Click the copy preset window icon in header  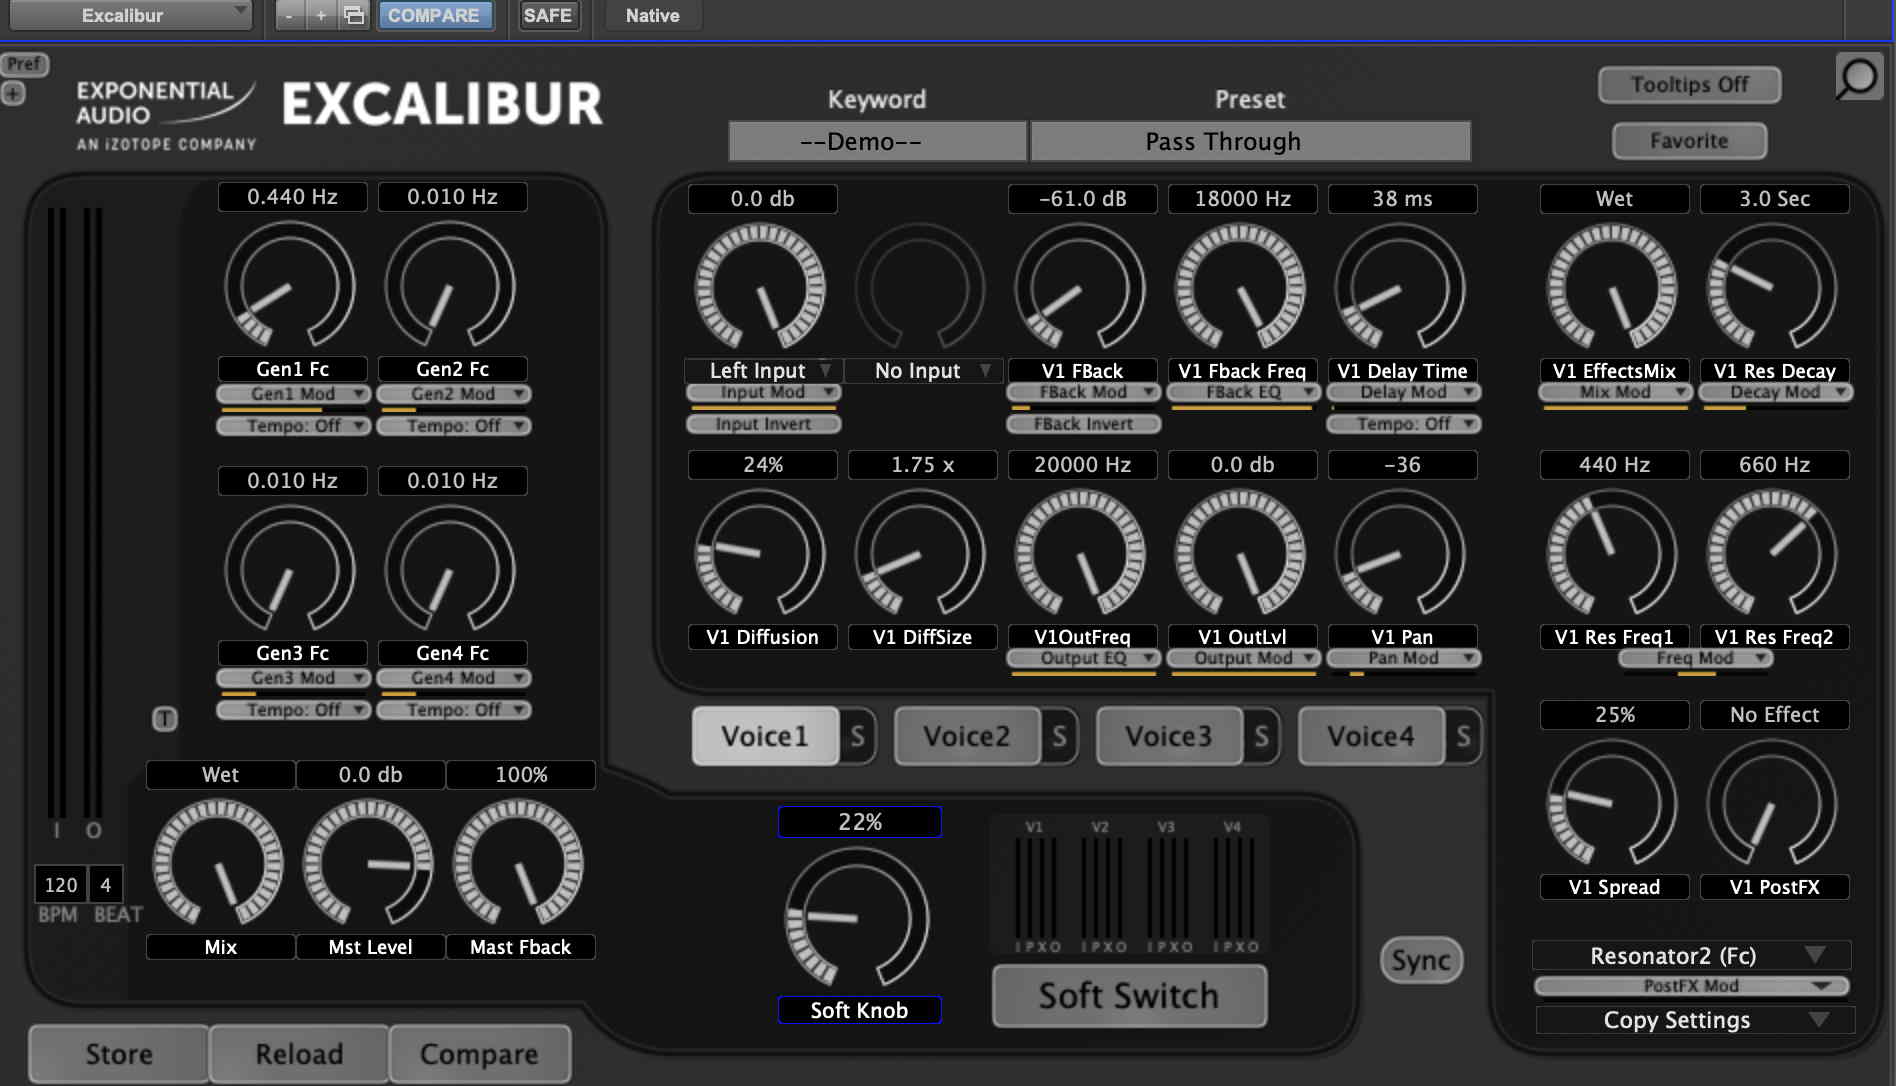[x=354, y=15]
